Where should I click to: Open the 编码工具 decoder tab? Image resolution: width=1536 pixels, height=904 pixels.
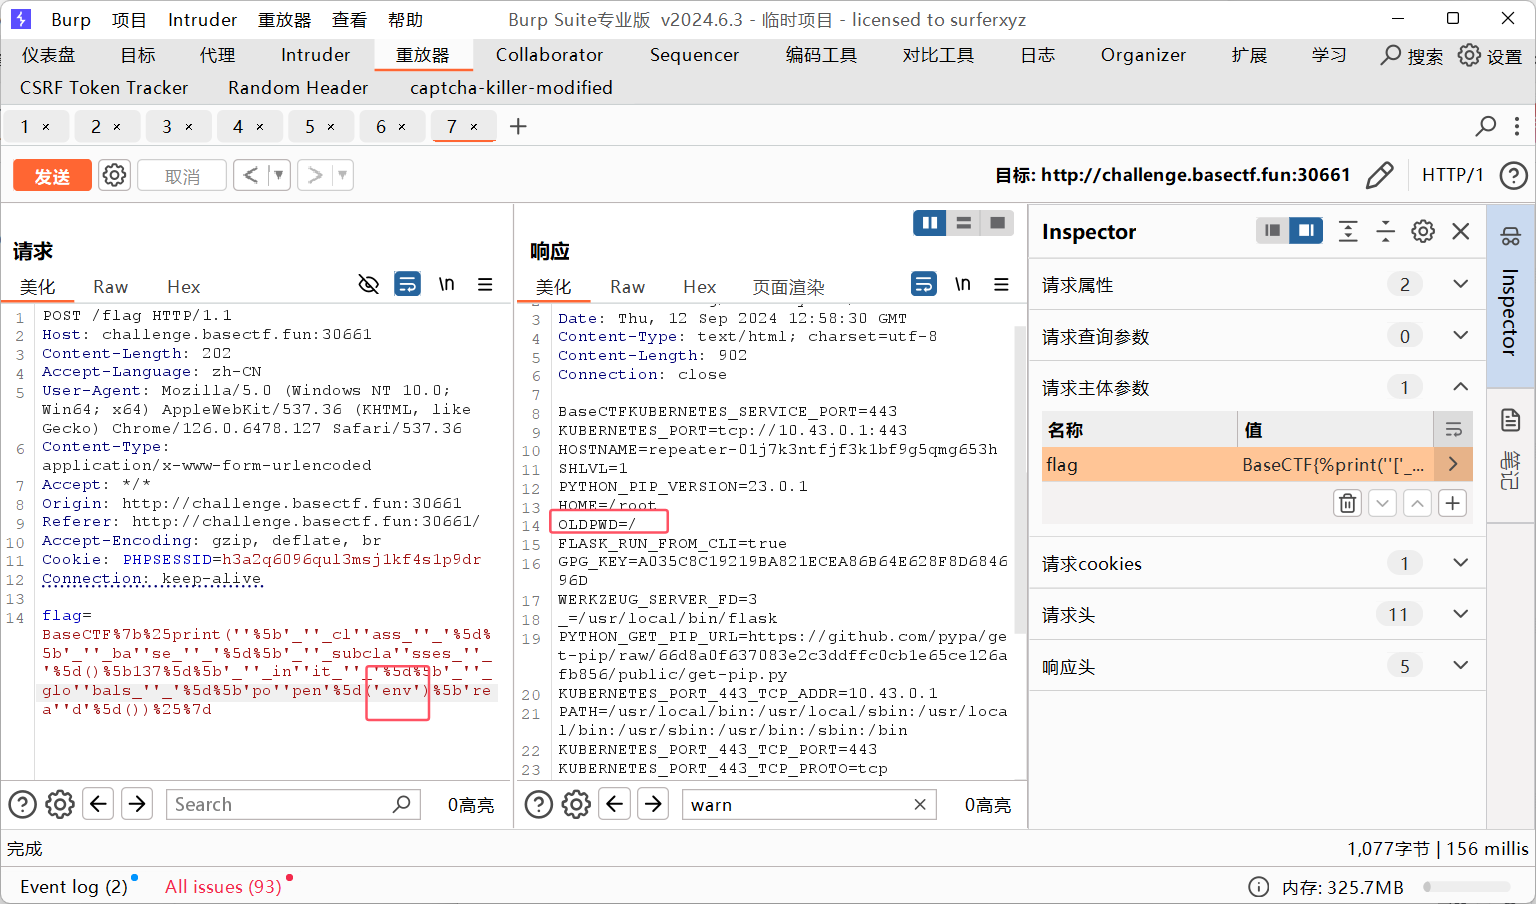[821, 55]
